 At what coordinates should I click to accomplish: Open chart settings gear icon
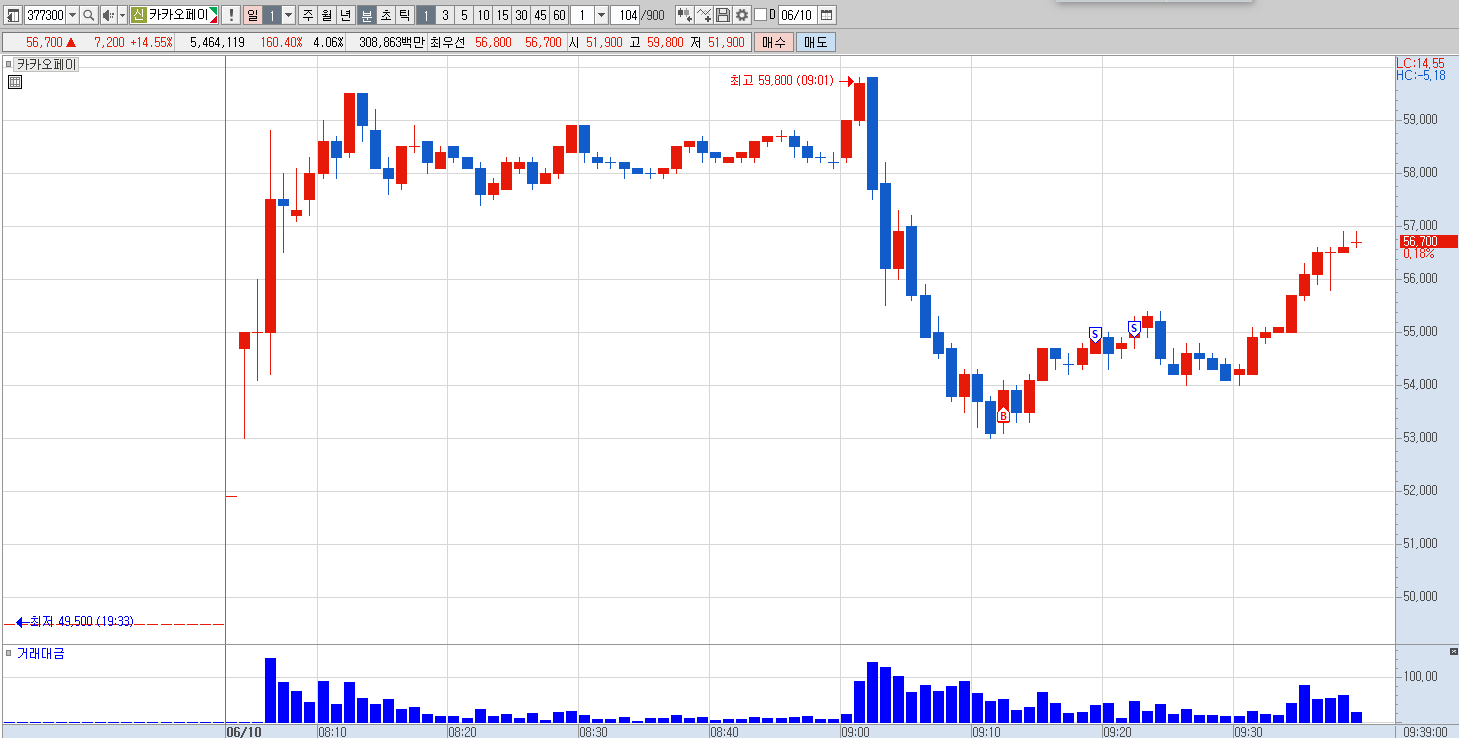[x=742, y=15]
